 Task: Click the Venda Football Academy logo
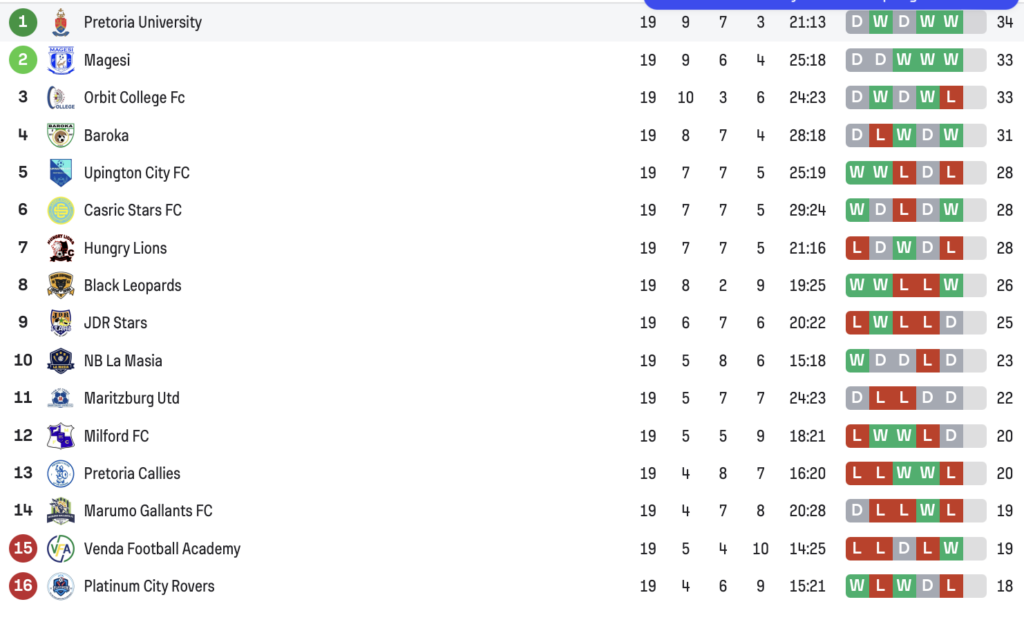(x=61, y=548)
